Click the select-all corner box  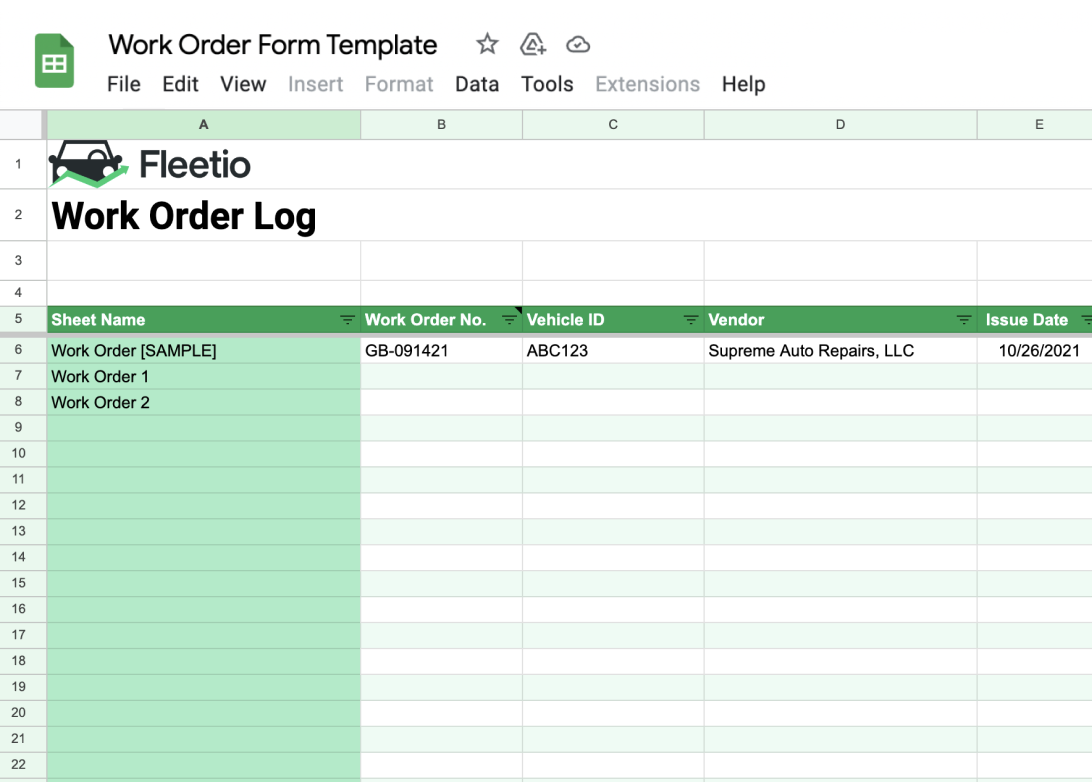23,125
